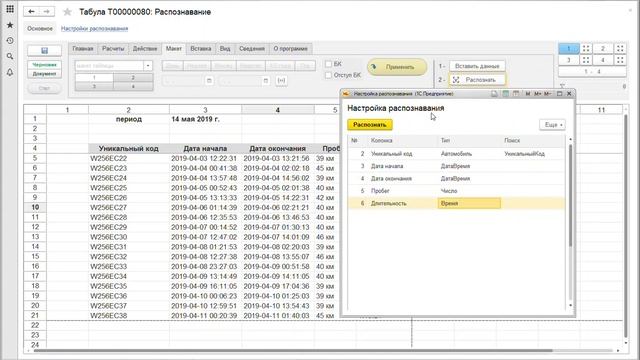Select layout quadrant 2 under макет таблицы

[133, 78]
